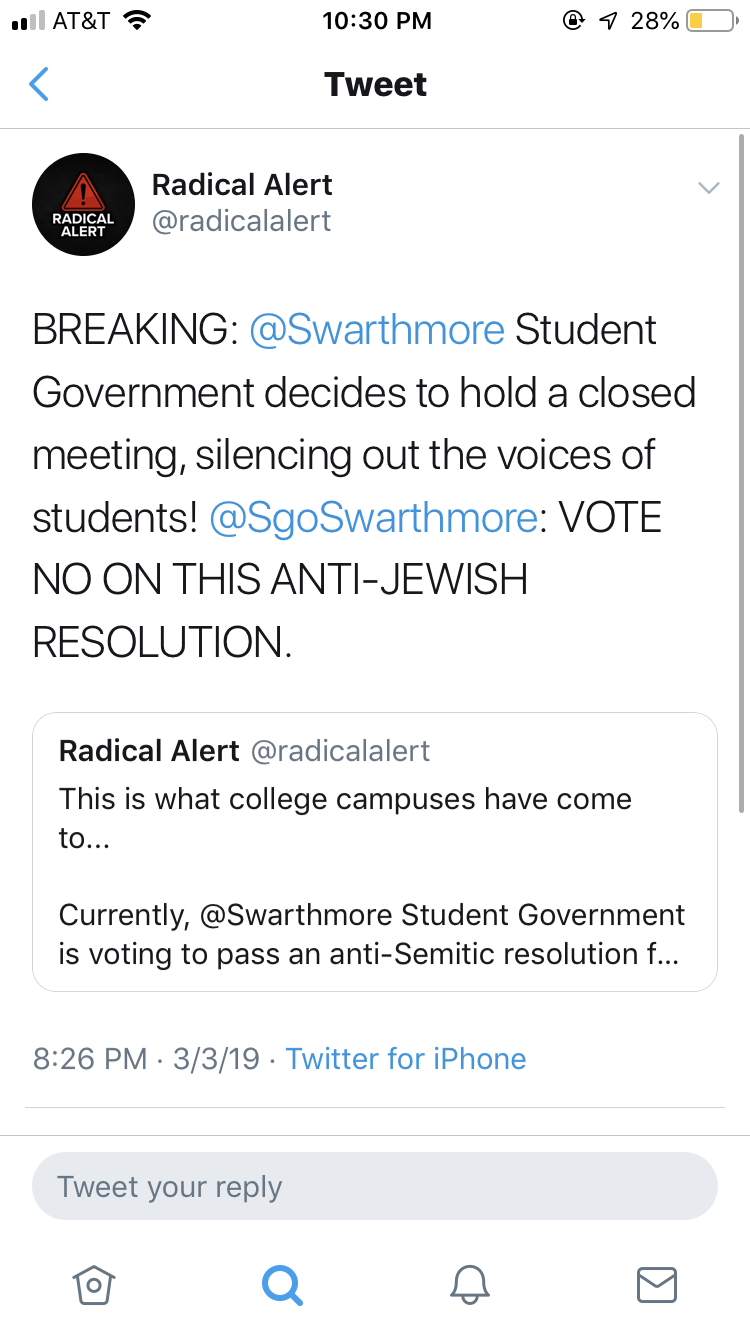Tap the Radical Alert display name
This screenshot has width=750, height=1334.
tap(242, 185)
